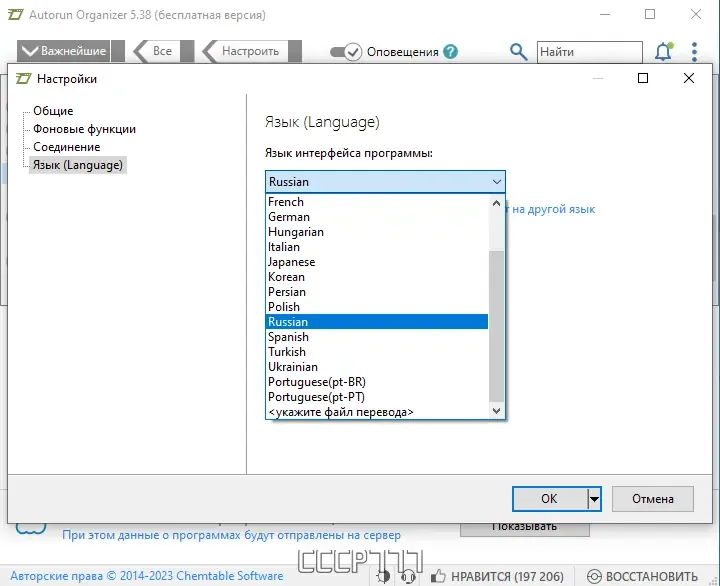The image size is (720, 586).
Task: Open the Russian language combo box
Action: (385, 182)
